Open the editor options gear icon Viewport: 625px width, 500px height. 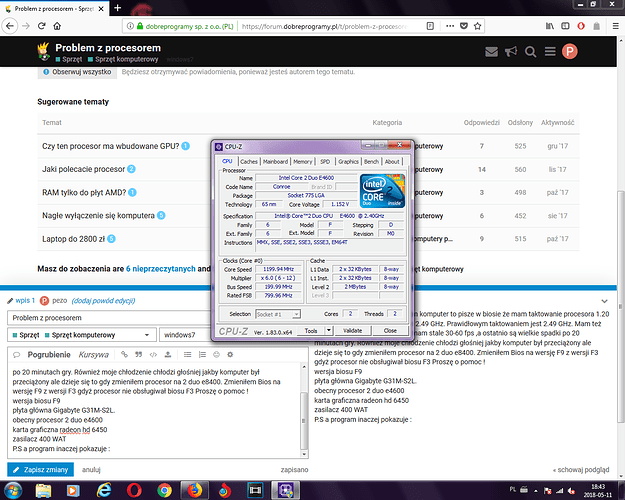click(x=230, y=354)
